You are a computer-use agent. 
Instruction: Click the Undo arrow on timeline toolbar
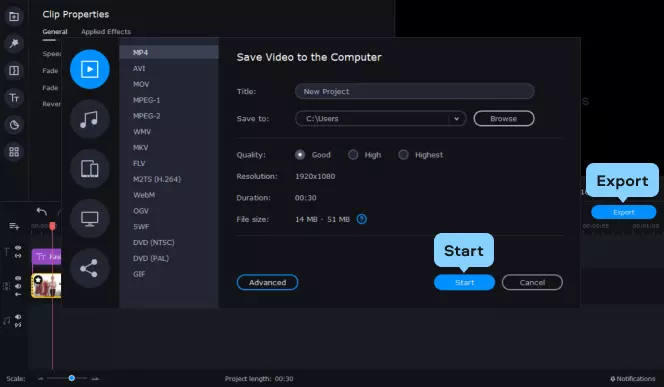pyautogui.click(x=42, y=211)
